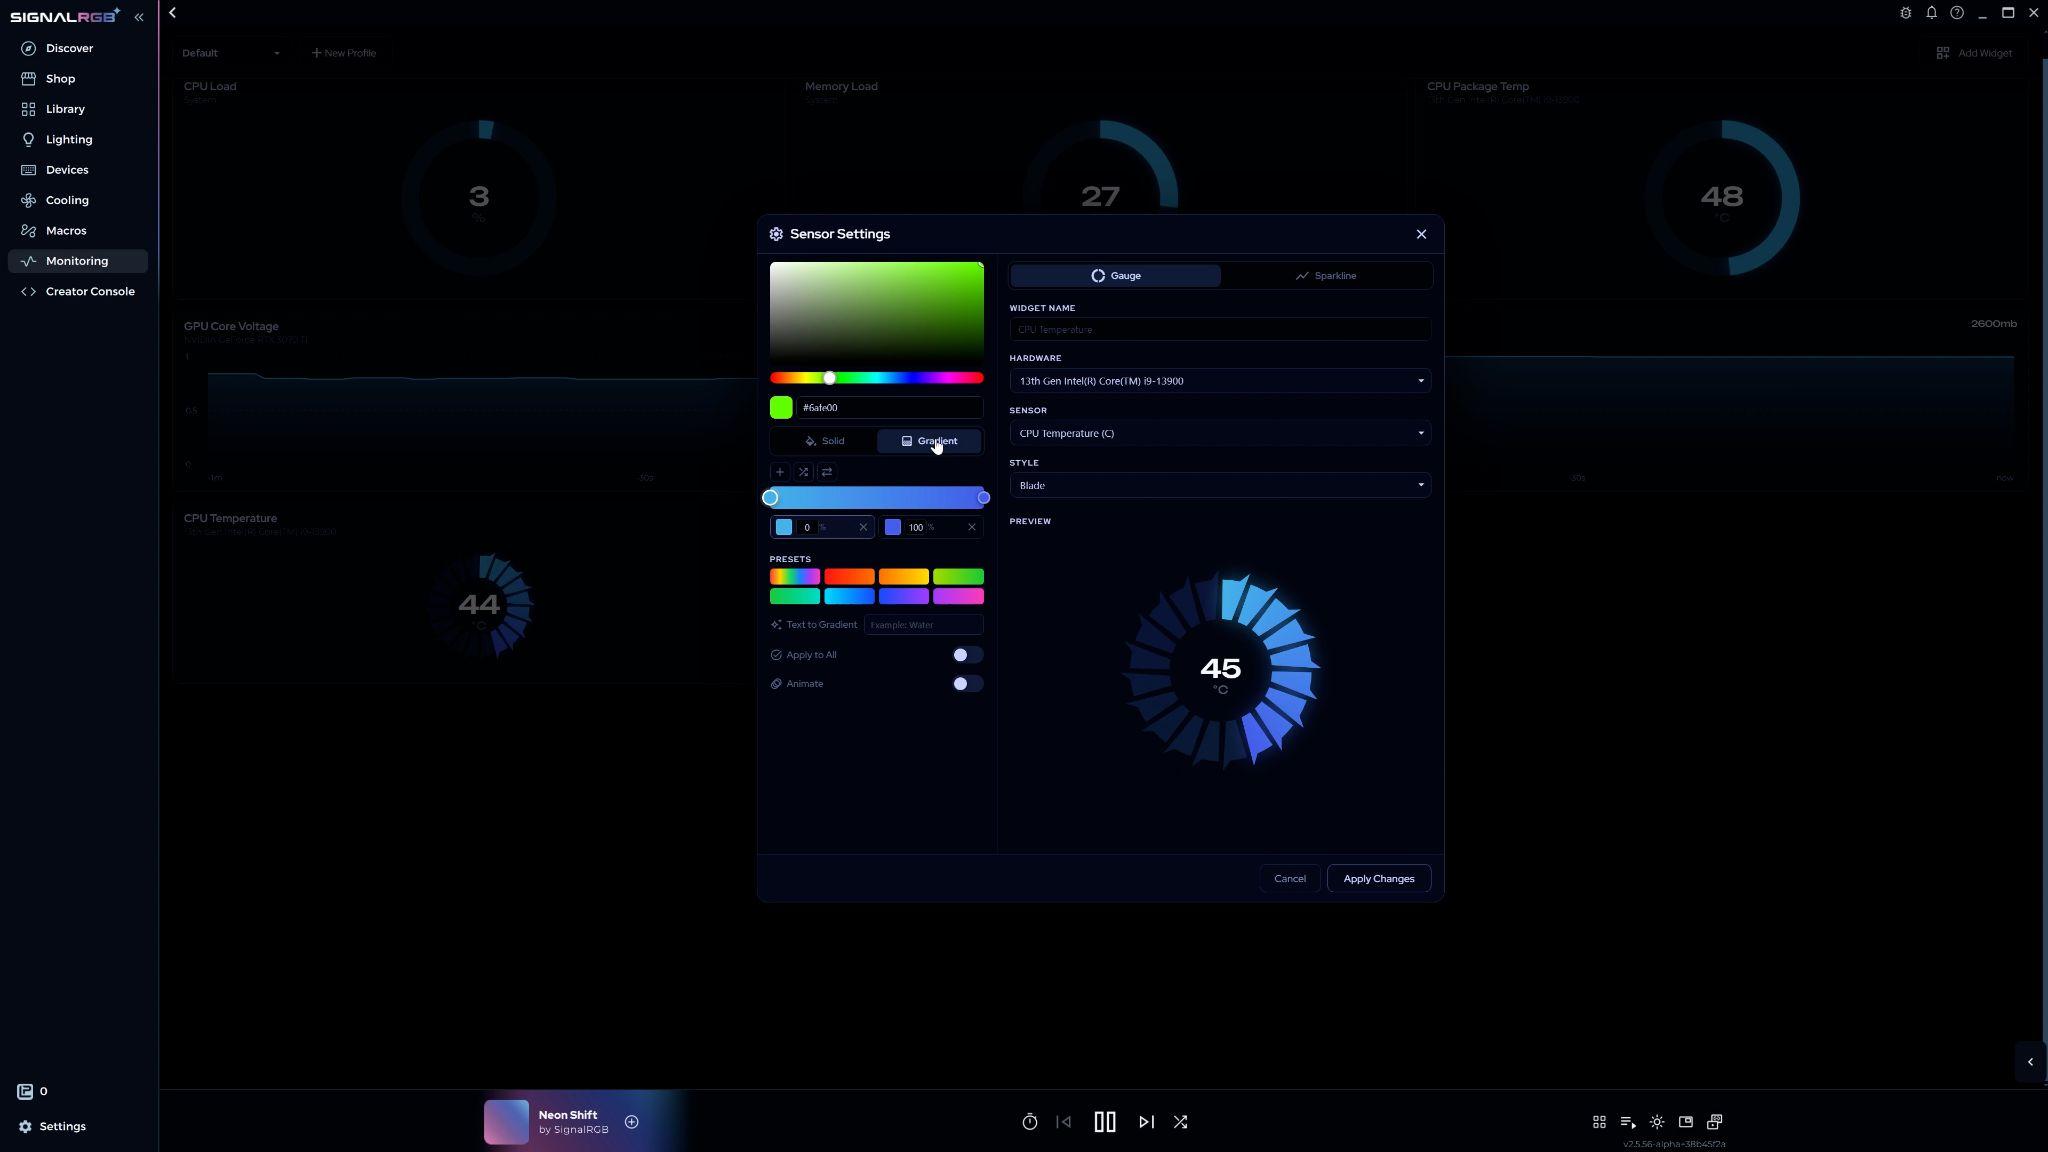2048x1152 pixels.
Task: Select the purple-pink gradient preset
Action: [x=958, y=597]
